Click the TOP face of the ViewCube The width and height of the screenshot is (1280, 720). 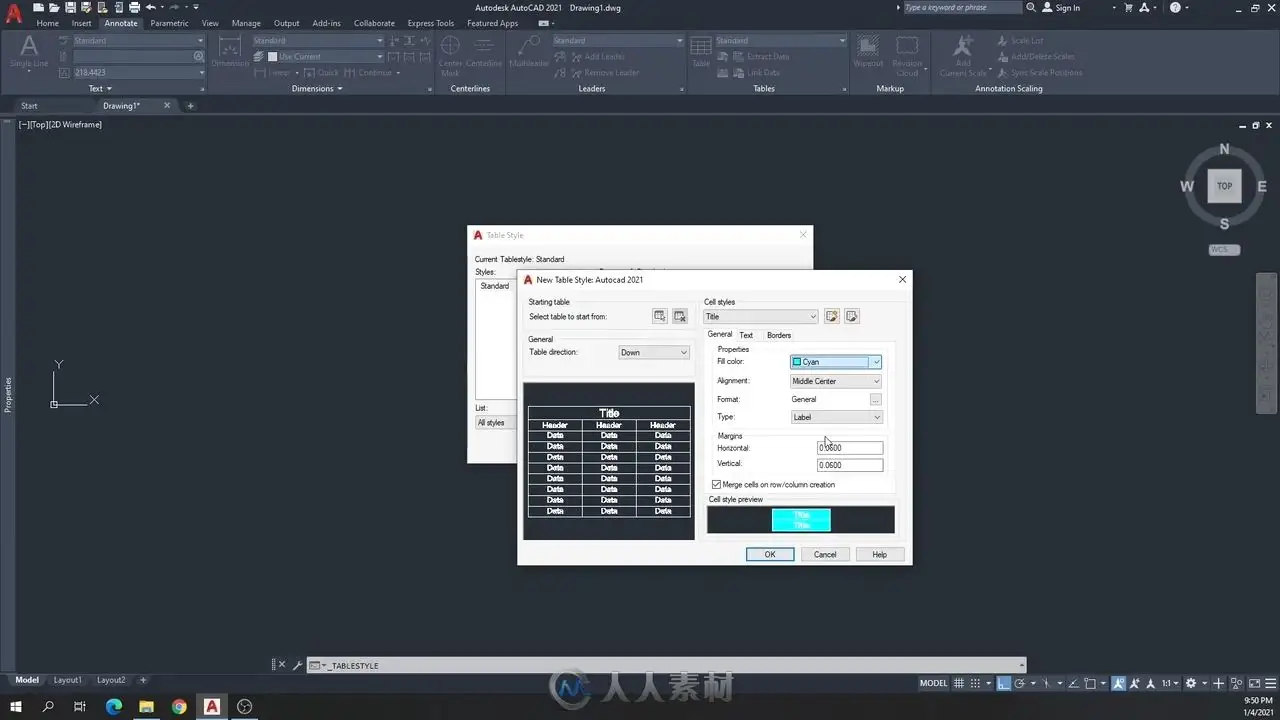(x=1224, y=186)
